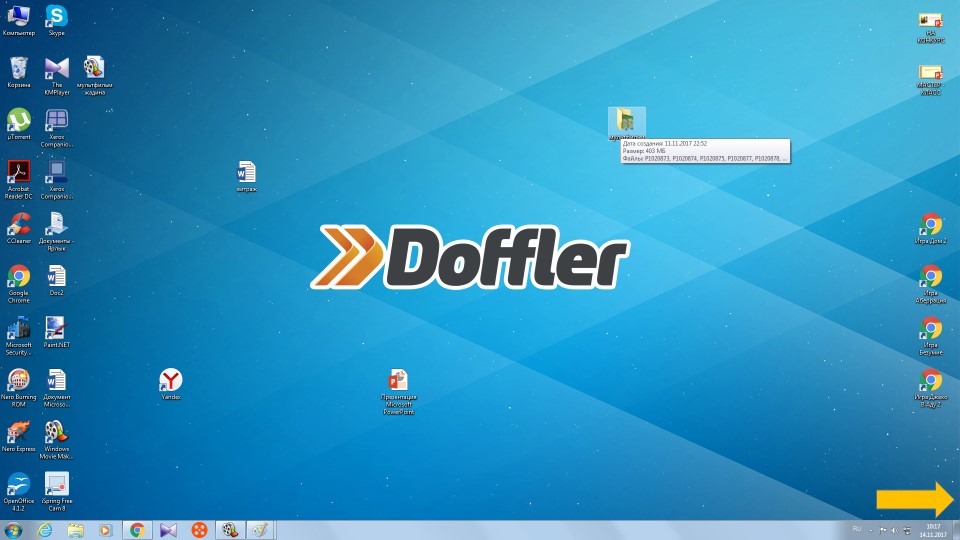Open Acrobat Reader DC shortcut

[x=18, y=179]
